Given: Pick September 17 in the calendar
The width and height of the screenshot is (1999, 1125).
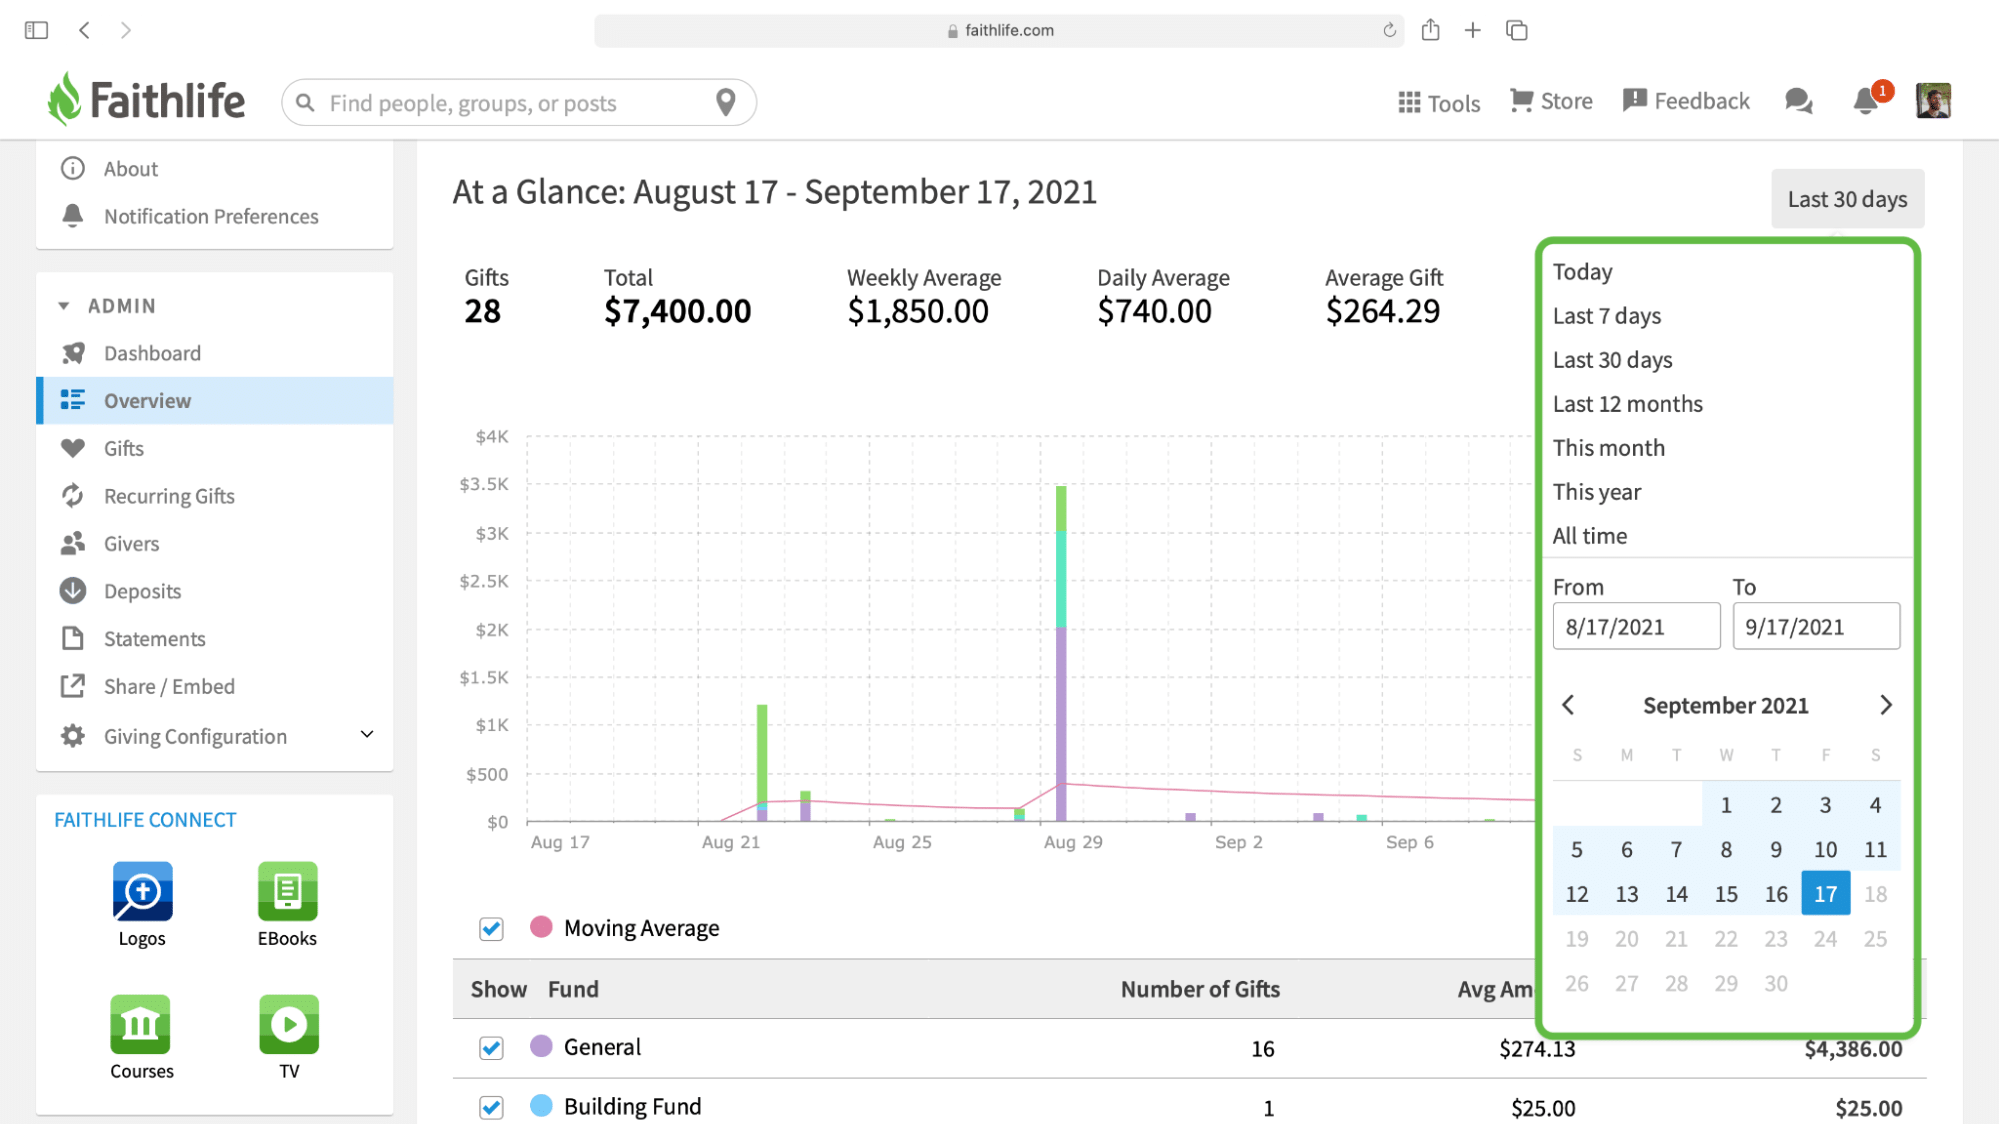Looking at the screenshot, I should coord(1825,893).
